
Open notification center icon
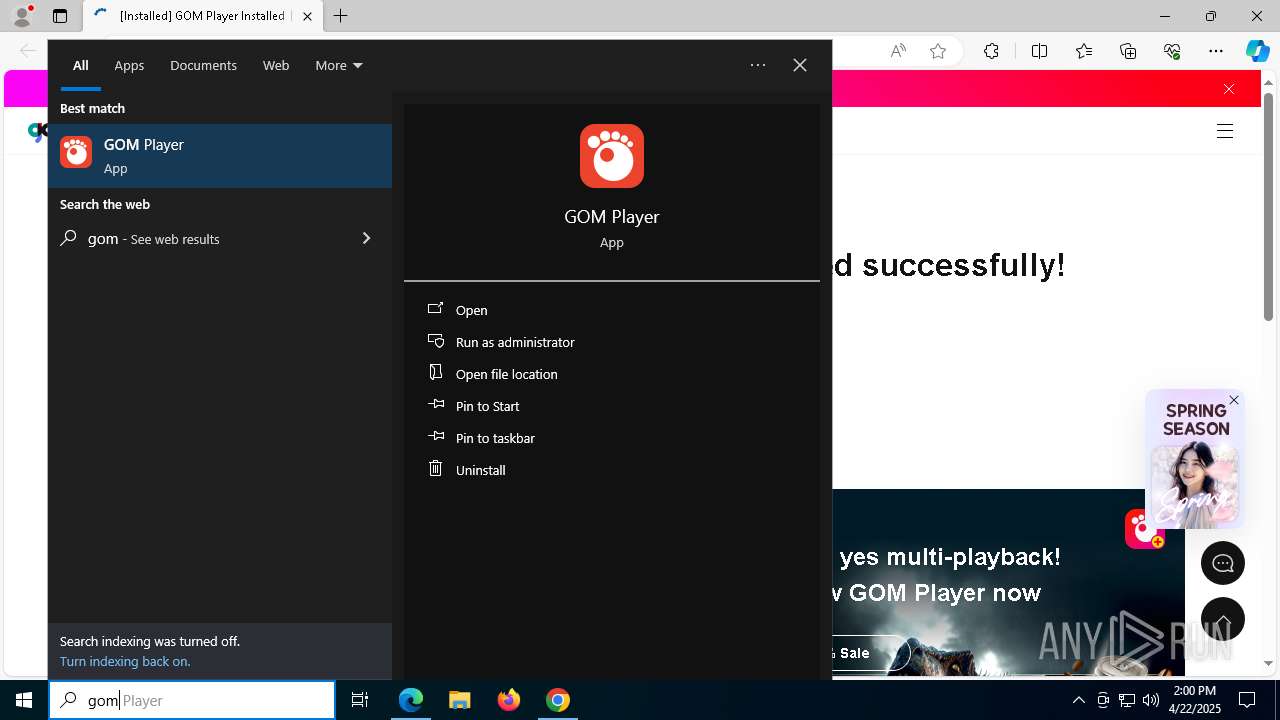point(1247,700)
